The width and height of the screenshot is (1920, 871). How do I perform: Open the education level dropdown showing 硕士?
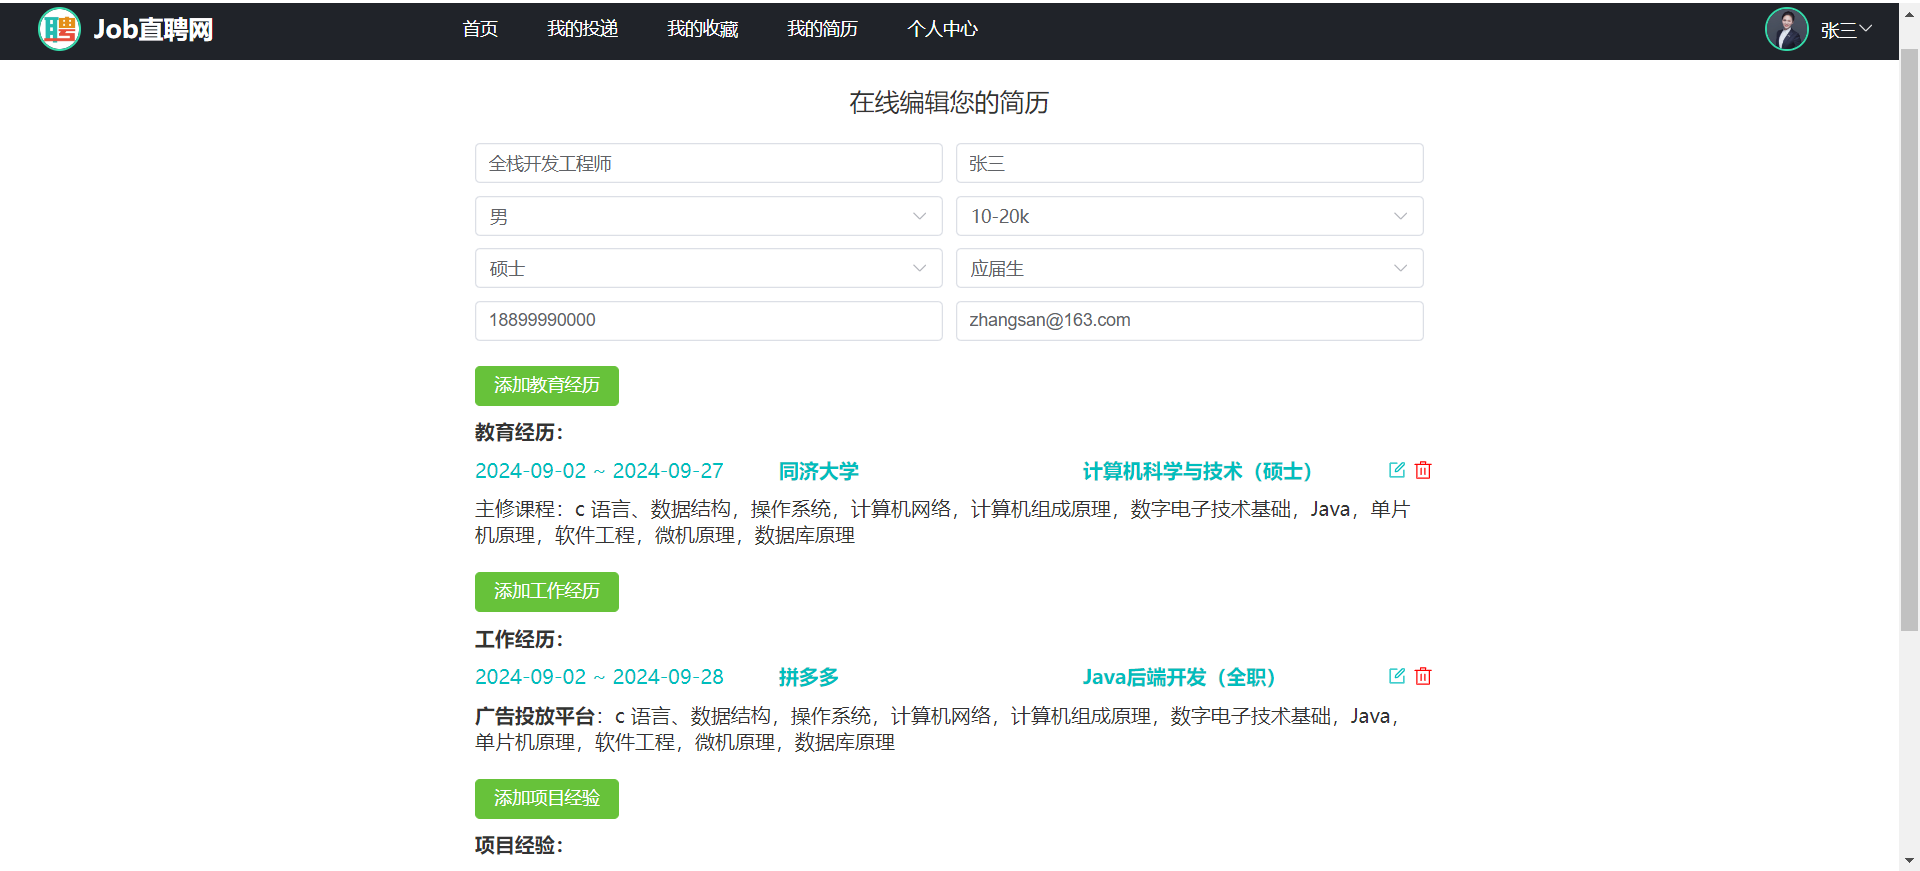(x=708, y=268)
